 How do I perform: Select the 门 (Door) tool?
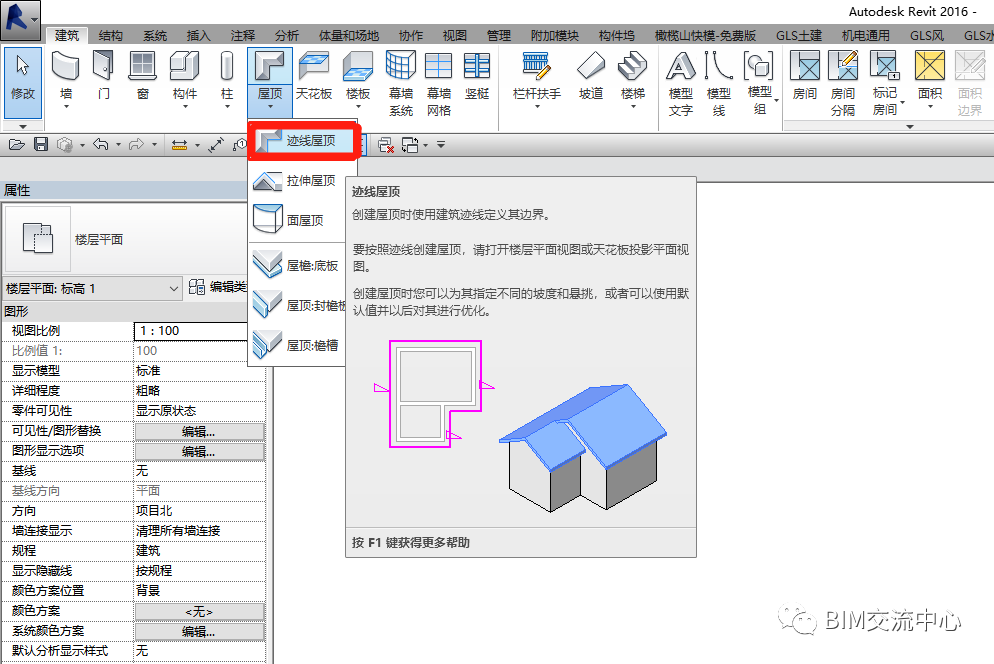(x=103, y=76)
